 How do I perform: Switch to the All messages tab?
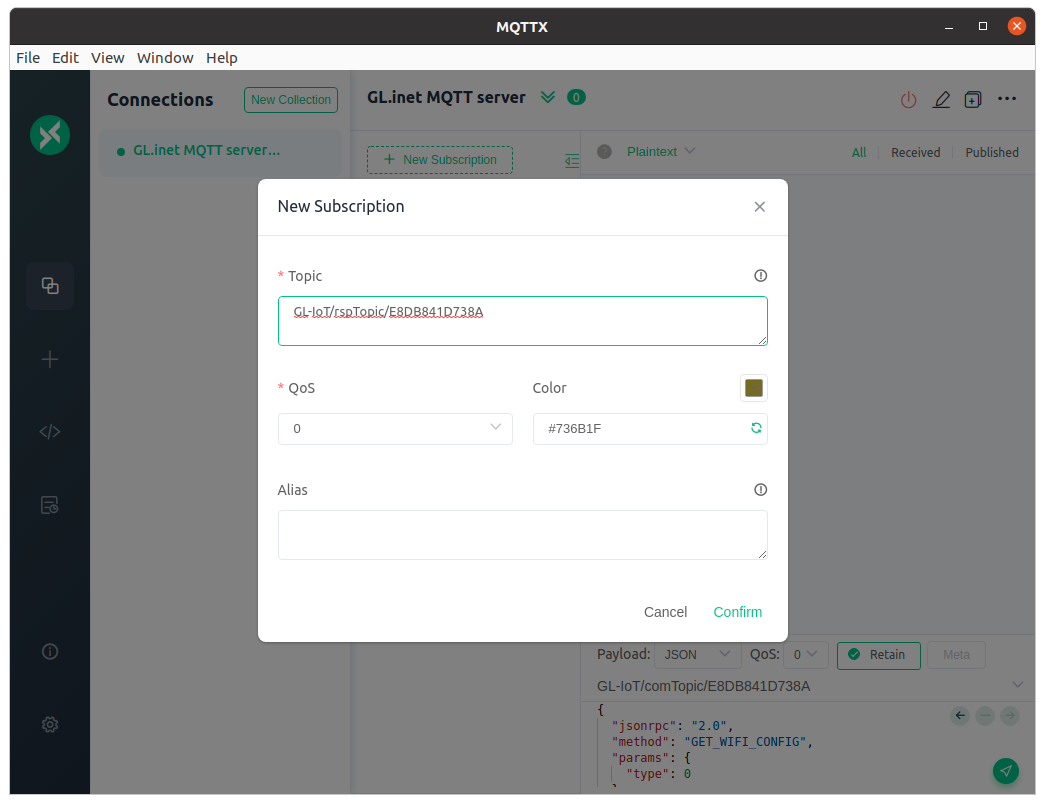pos(859,153)
